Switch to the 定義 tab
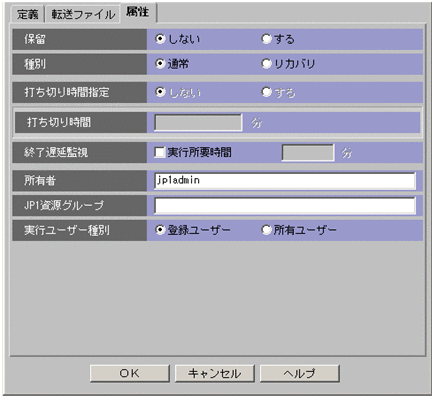This screenshot has height=400, width=435. point(28,15)
